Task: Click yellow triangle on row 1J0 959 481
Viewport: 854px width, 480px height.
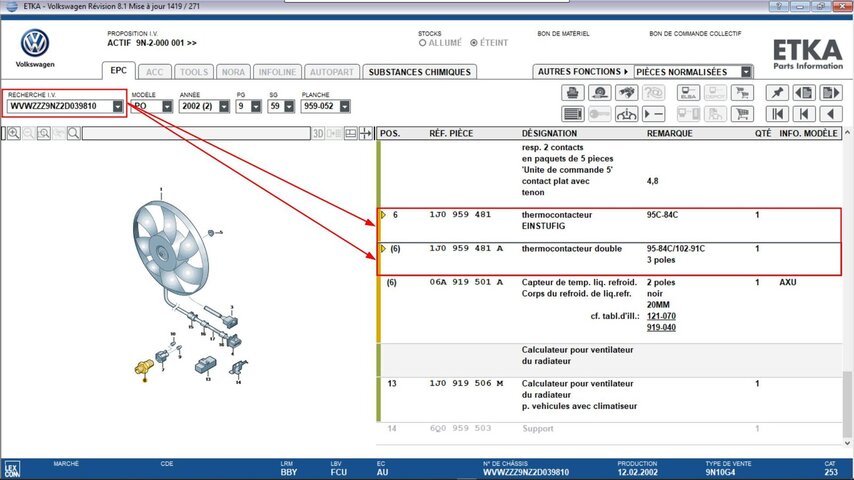Action: 383,215
